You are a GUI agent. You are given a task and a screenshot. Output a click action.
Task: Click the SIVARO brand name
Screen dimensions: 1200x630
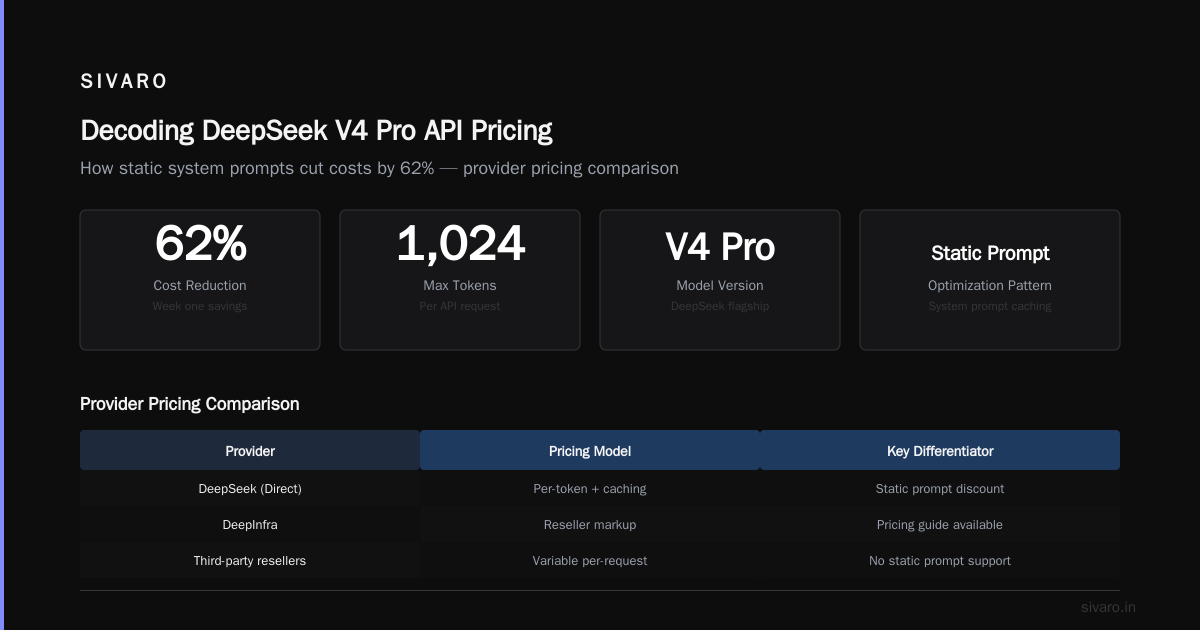coord(124,82)
